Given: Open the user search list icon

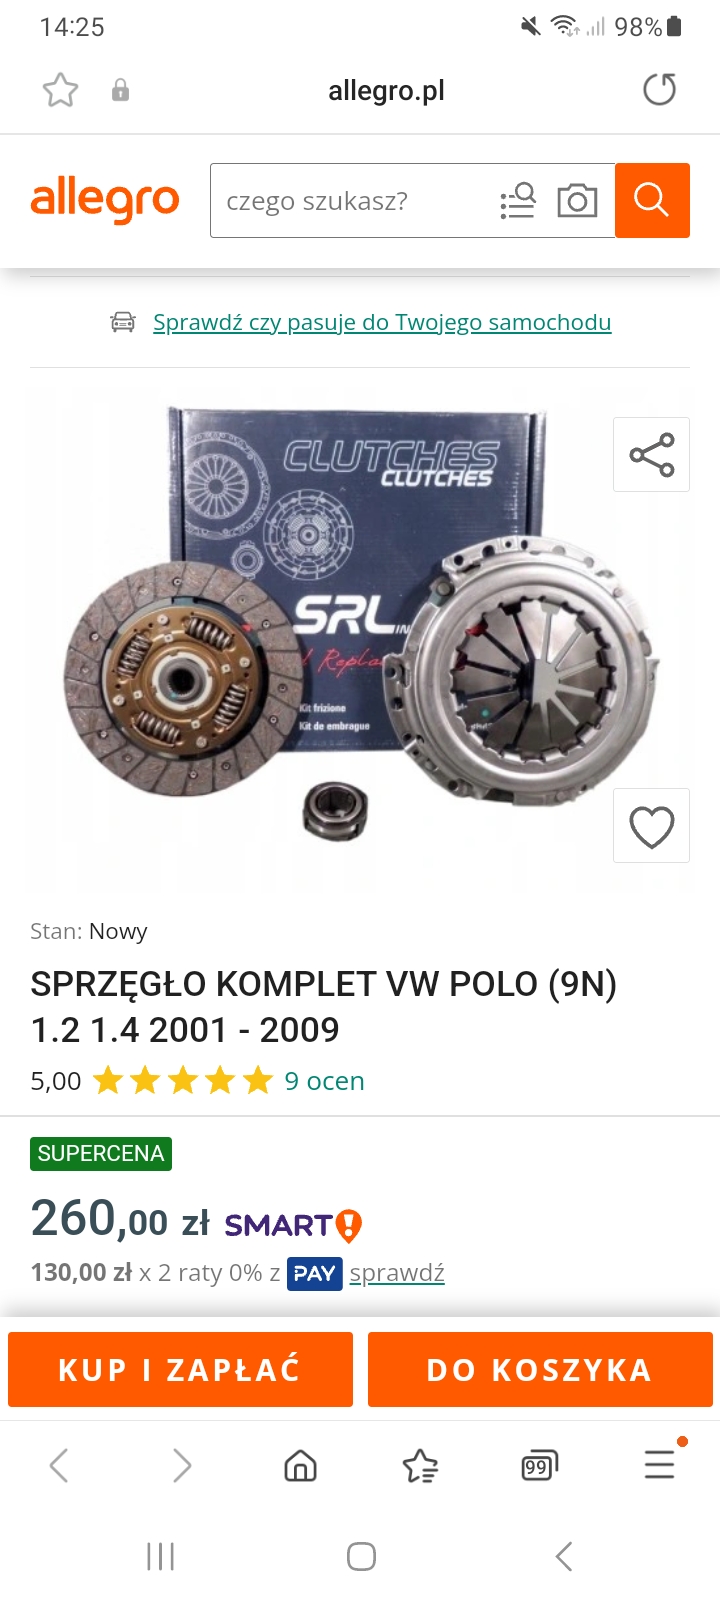Looking at the screenshot, I should click(x=518, y=201).
